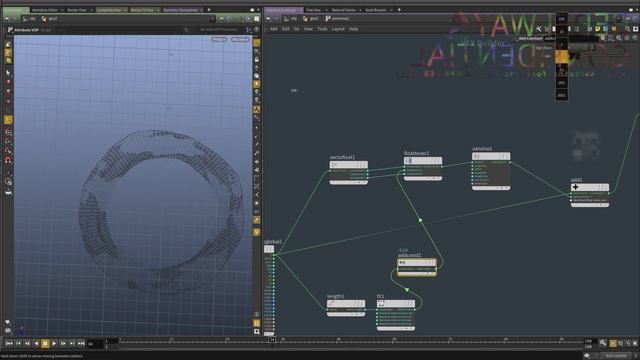The height and width of the screenshot is (360, 640).
Task: Click the current frame number field
Action: pyautogui.click(x=95, y=344)
